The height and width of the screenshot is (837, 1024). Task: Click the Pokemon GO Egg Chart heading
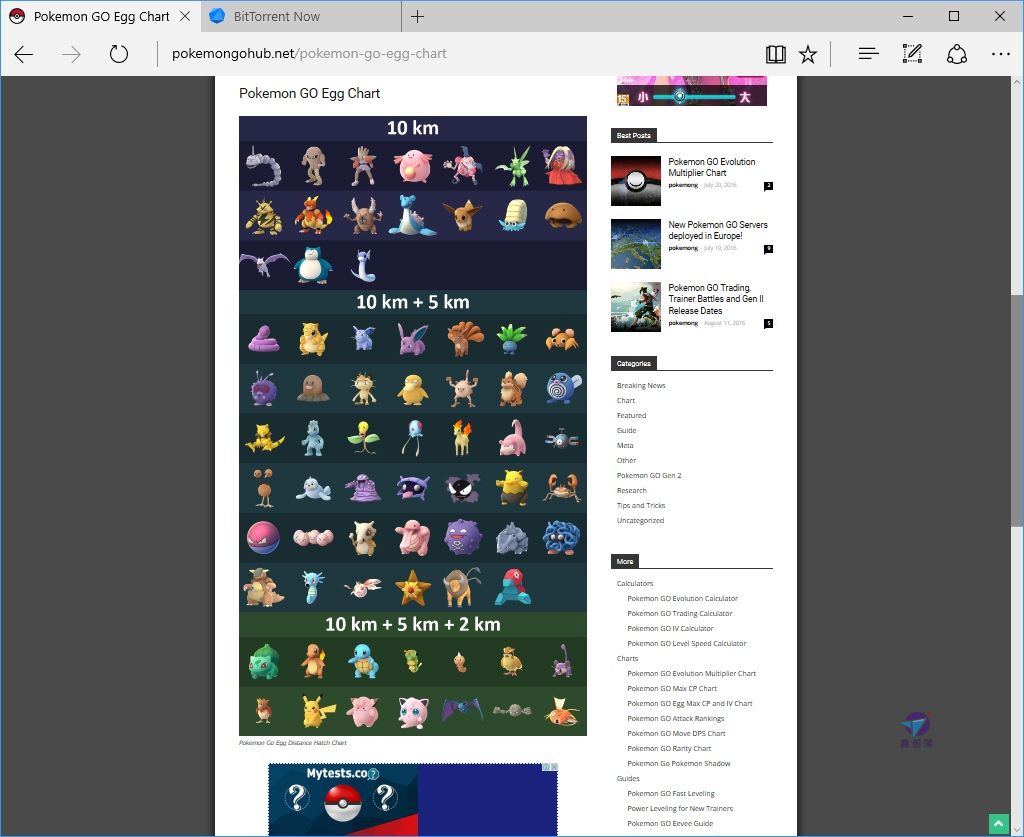[310, 93]
